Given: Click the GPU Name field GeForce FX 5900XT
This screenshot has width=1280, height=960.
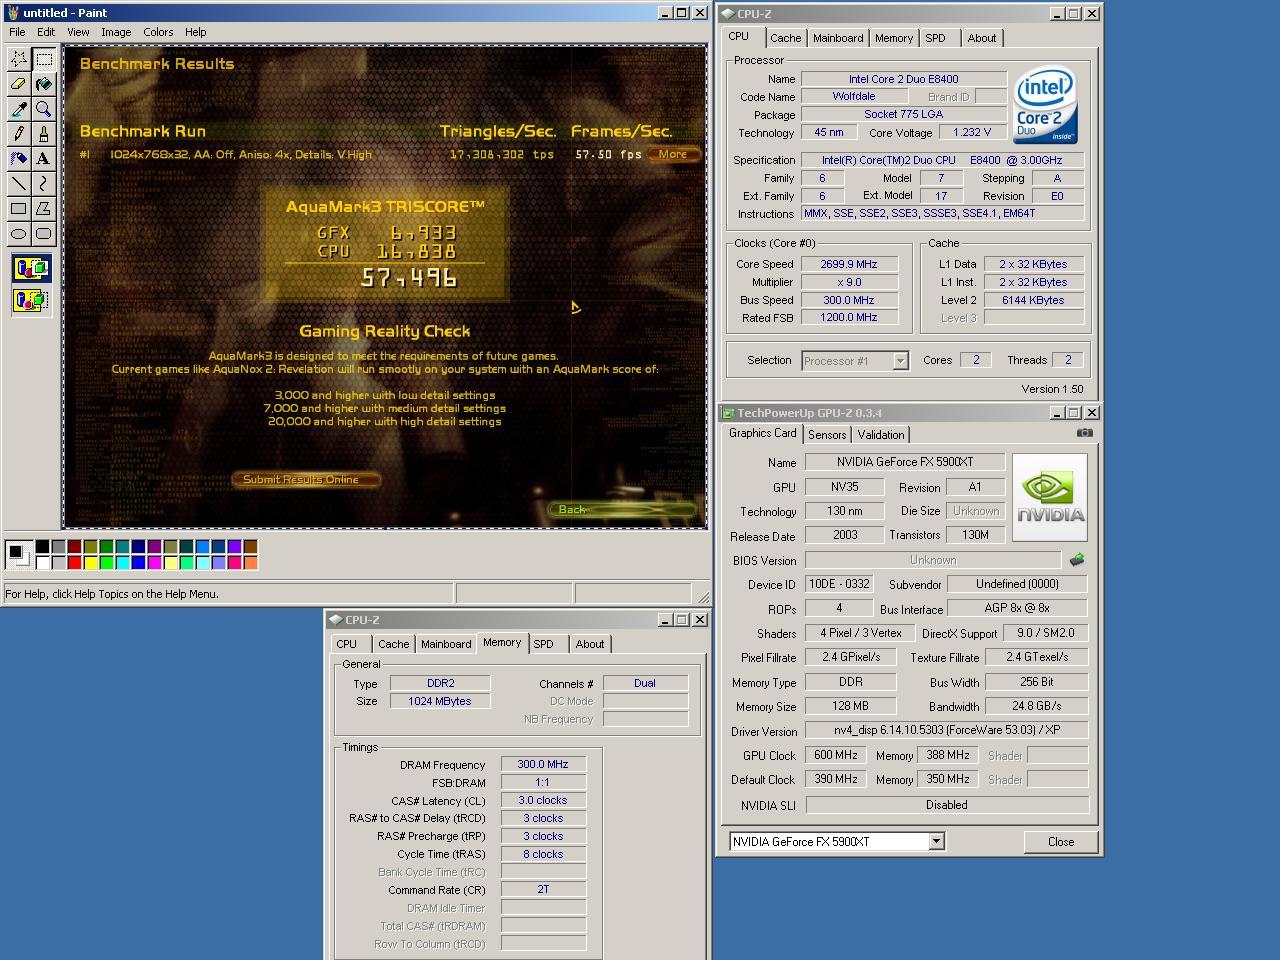Looking at the screenshot, I should tap(904, 462).
